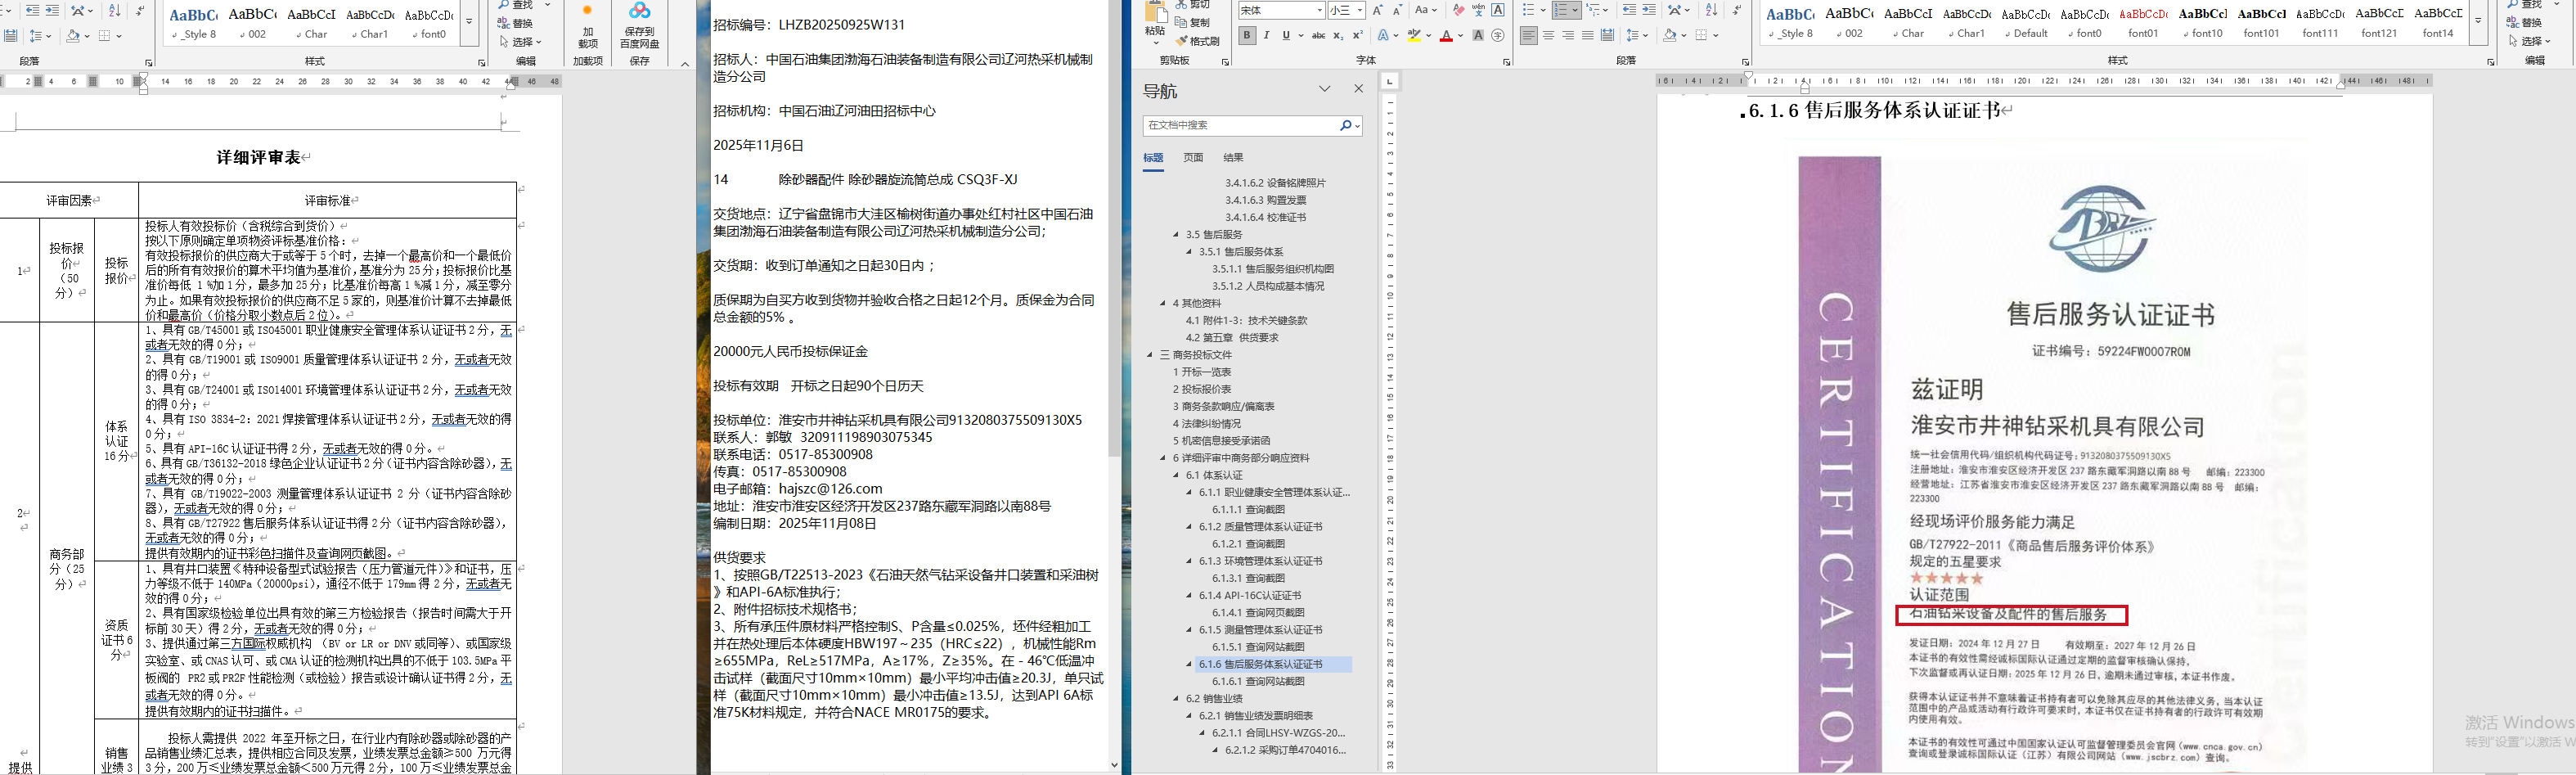The height and width of the screenshot is (775, 2576).
Task: Toggle Bold in the right Word window
Action: pos(1247,35)
